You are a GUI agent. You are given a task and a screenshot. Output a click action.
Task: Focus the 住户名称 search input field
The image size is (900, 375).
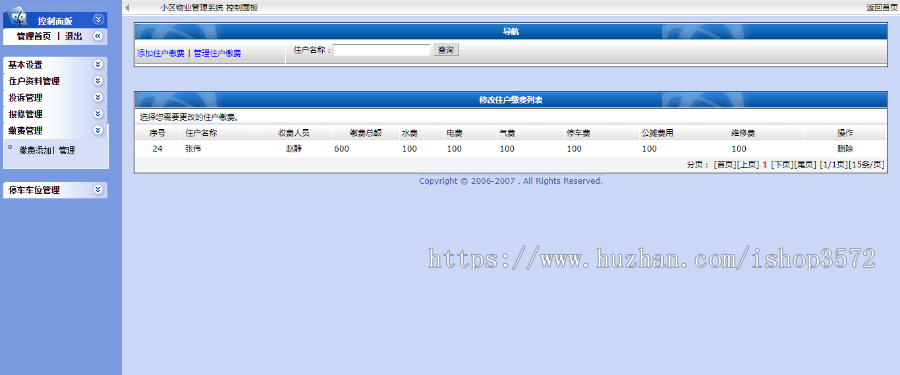(x=382, y=51)
